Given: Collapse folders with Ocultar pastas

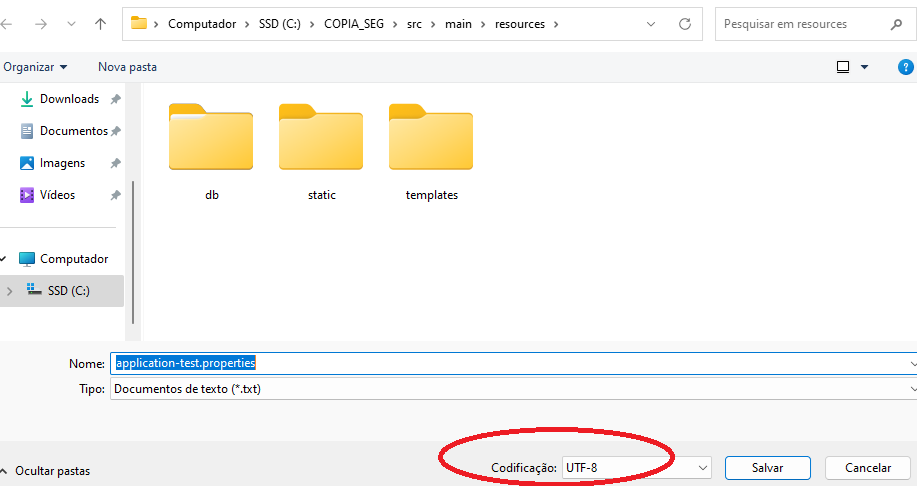Looking at the screenshot, I should point(46,471).
